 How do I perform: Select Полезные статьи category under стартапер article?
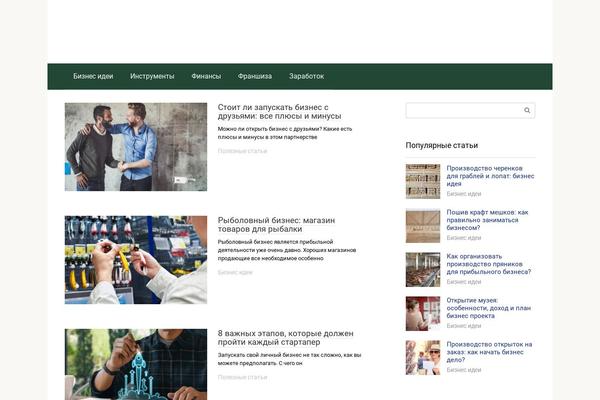pyautogui.click(x=242, y=377)
